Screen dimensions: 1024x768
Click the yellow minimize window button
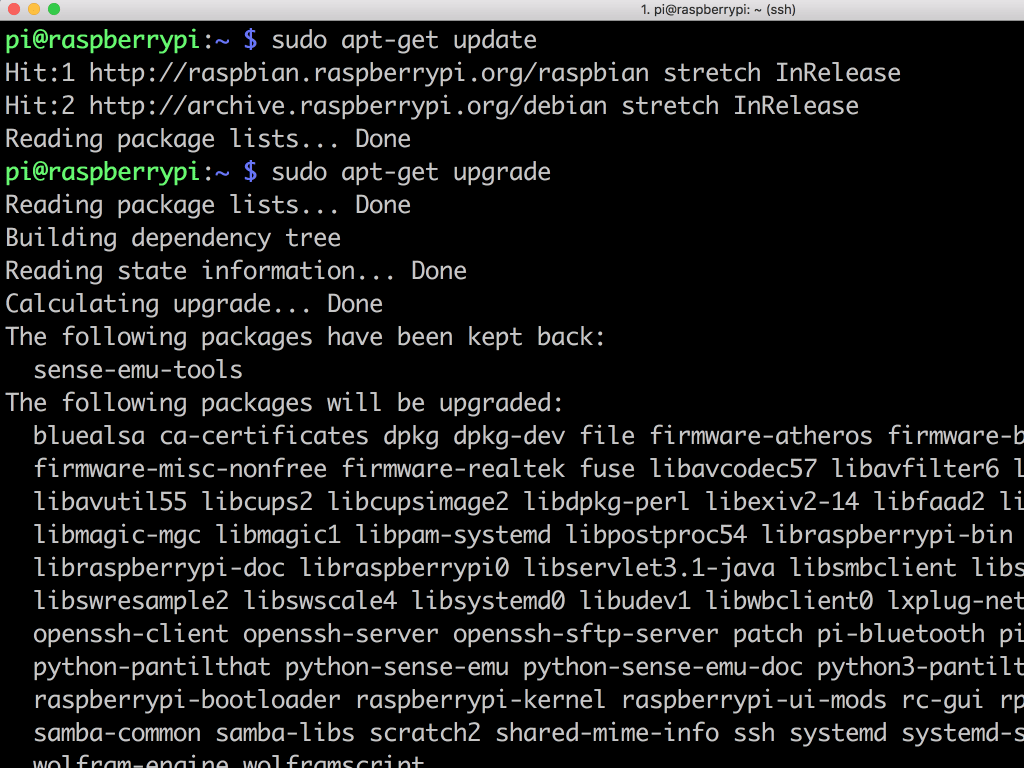(34, 9)
